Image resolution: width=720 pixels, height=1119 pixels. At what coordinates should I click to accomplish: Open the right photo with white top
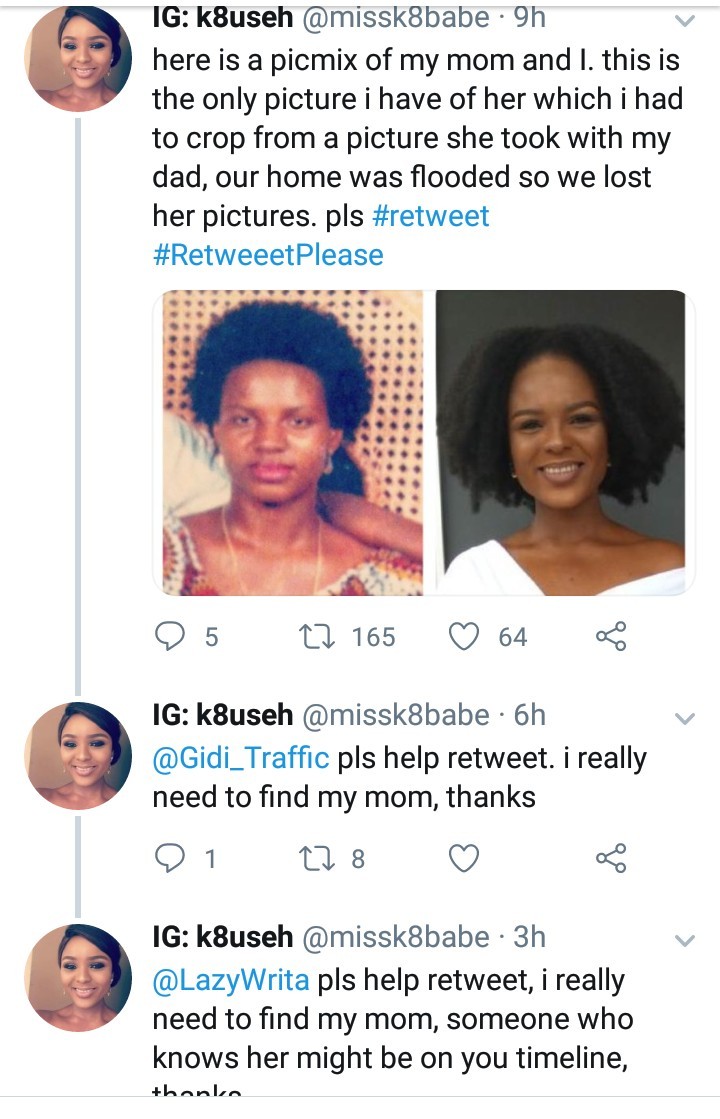pos(561,443)
